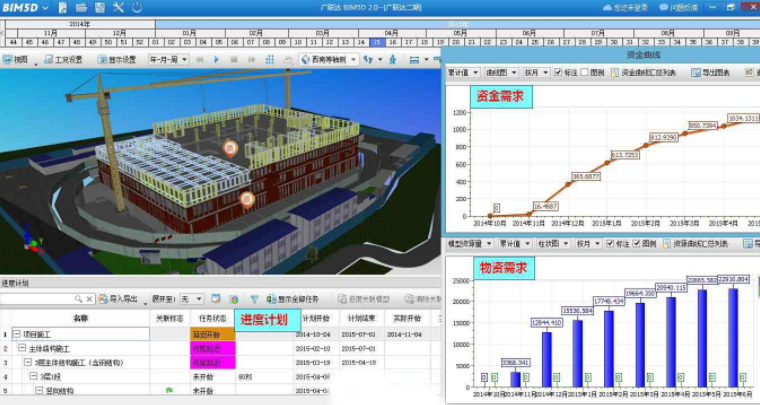Click the new project file icon

pos(63,8)
